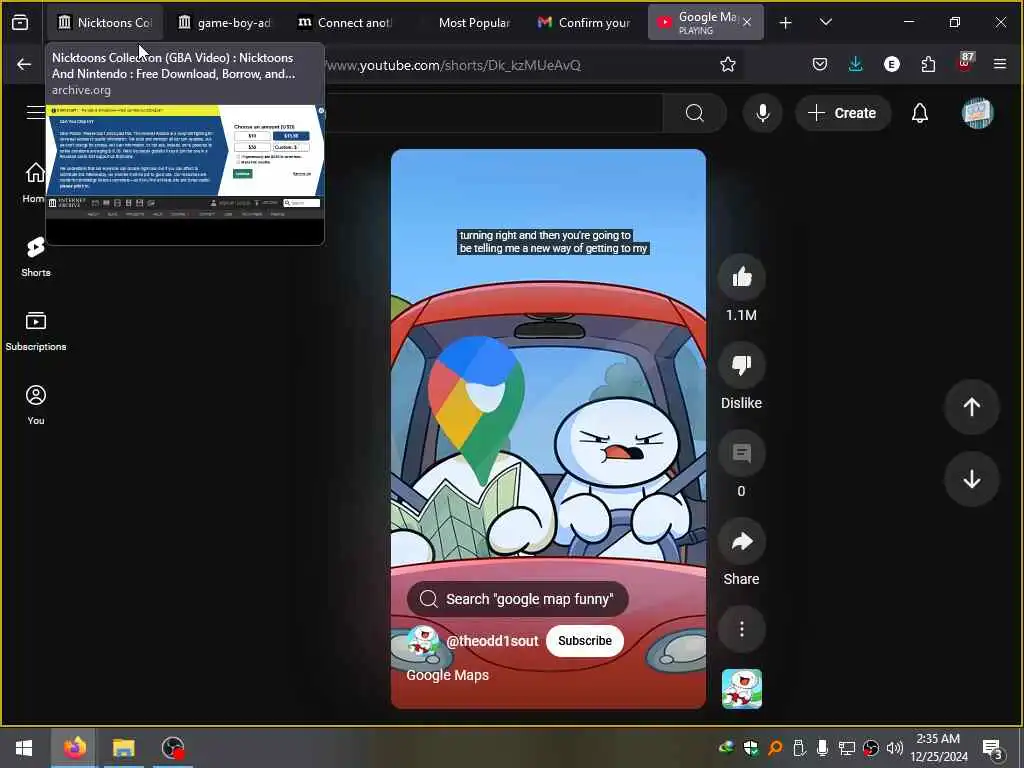
Task: Subscribe to theodd1sout channel
Action: tap(584, 641)
